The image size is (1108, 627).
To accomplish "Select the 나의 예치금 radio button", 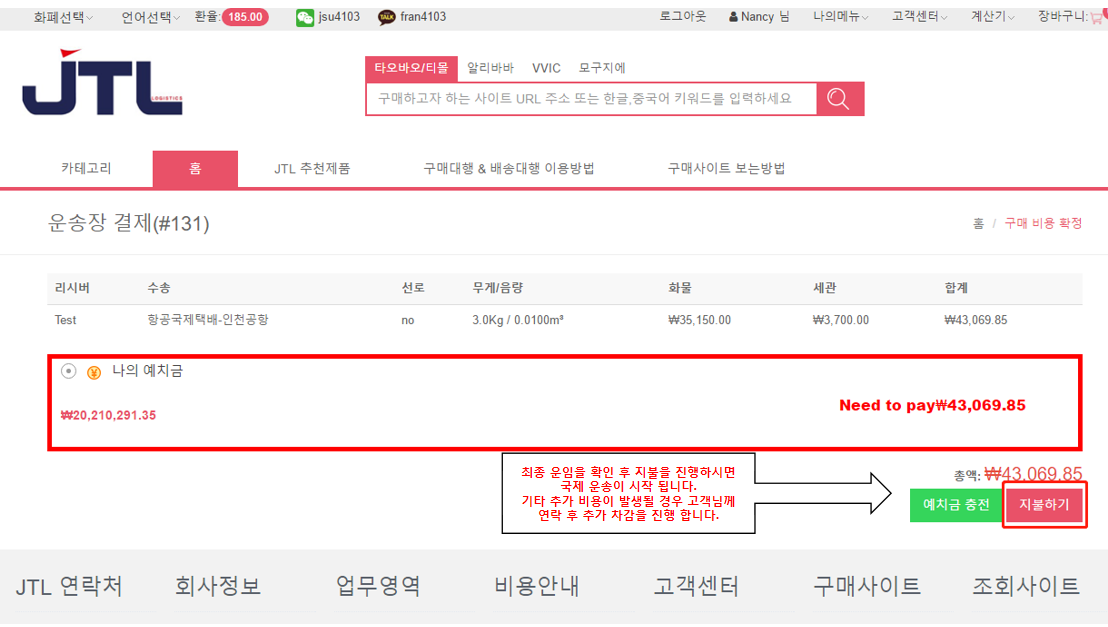I will click(68, 371).
